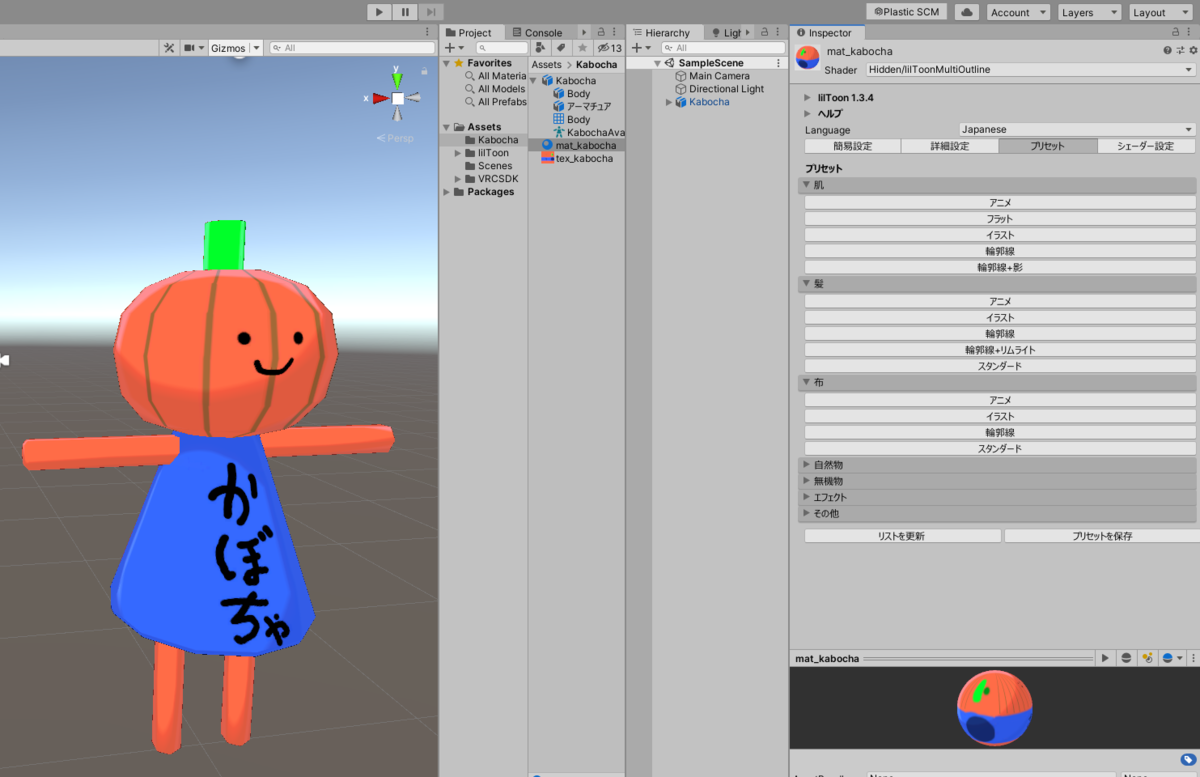This screenshot has height=777, width=1200.
Task: Open the Layers dropdown
Action: pos(1090,12)
